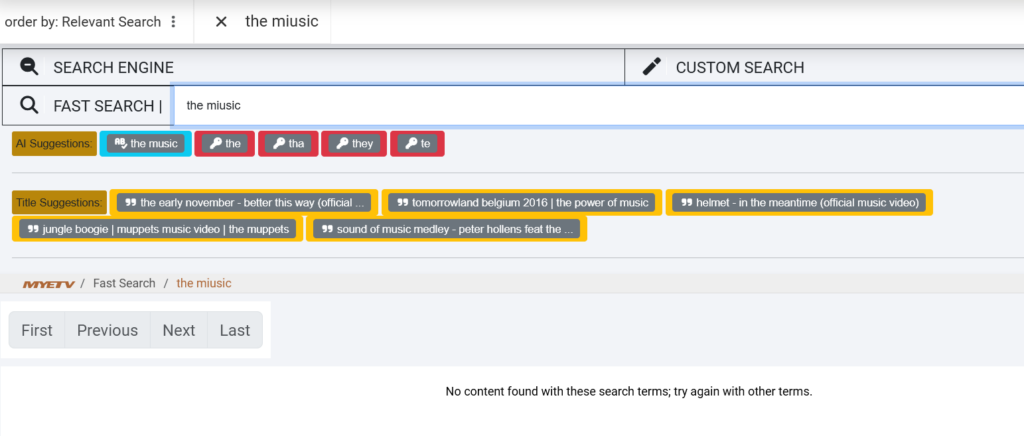Go to the Next results page
The height and width of the screenshot is (436, 1024).
tap(179, 330)
